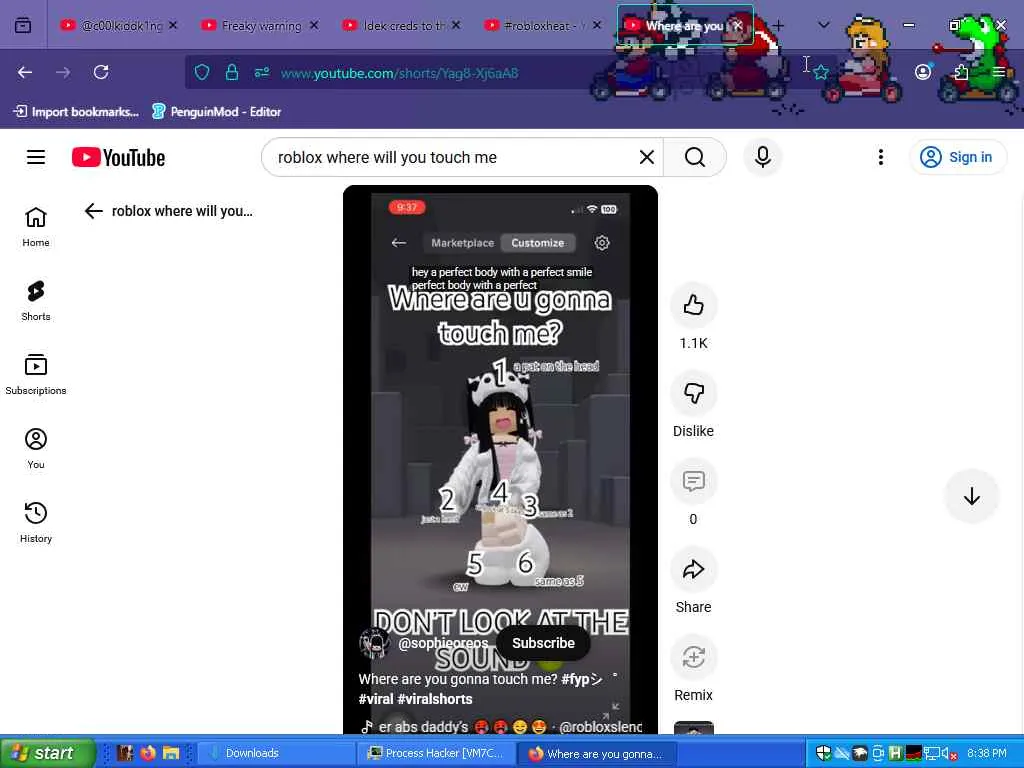This screenshot has width=1024, height=768.
Task: Go back to roblox where will you results
Action: click(94, 211)
